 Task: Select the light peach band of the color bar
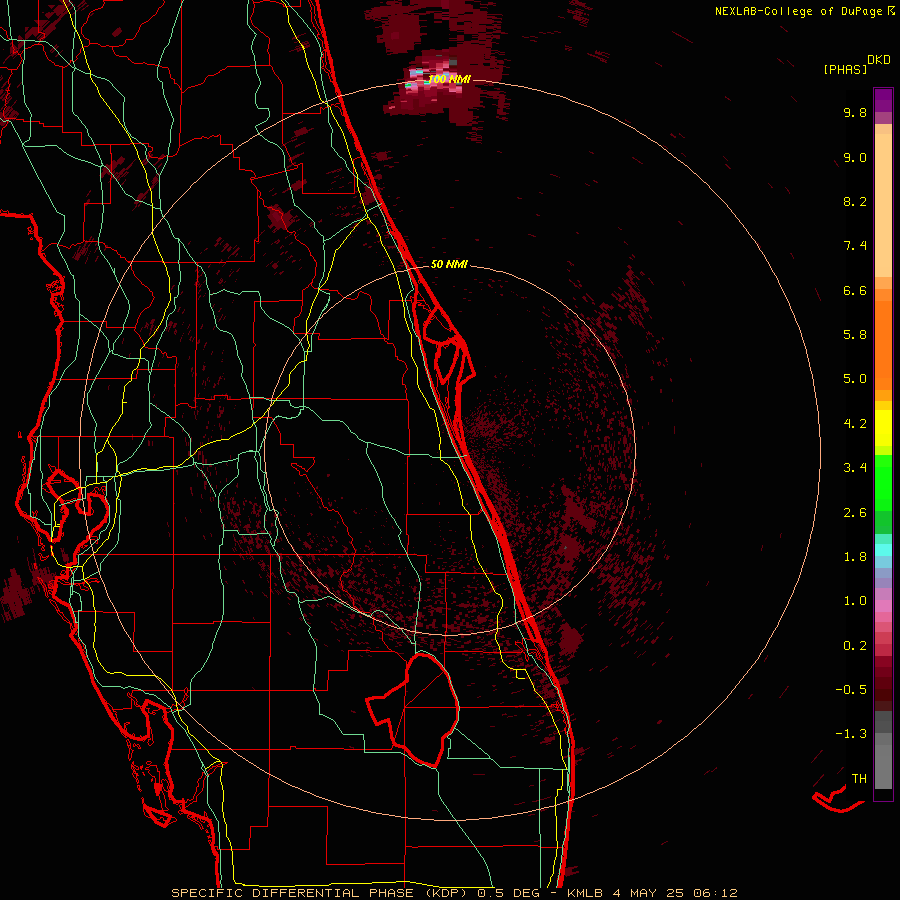point(883,207)
